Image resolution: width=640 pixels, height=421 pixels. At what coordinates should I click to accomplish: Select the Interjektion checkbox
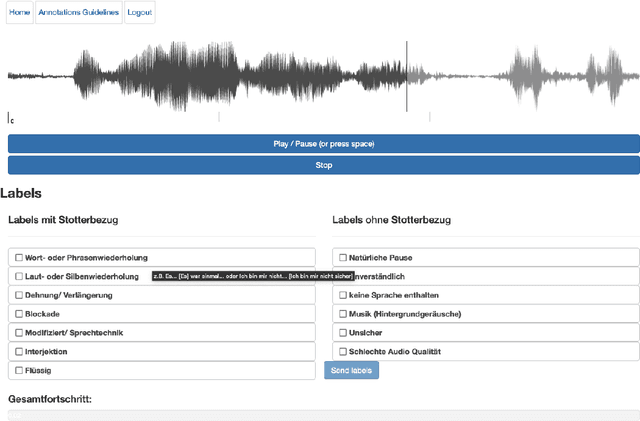coord(19,352)
